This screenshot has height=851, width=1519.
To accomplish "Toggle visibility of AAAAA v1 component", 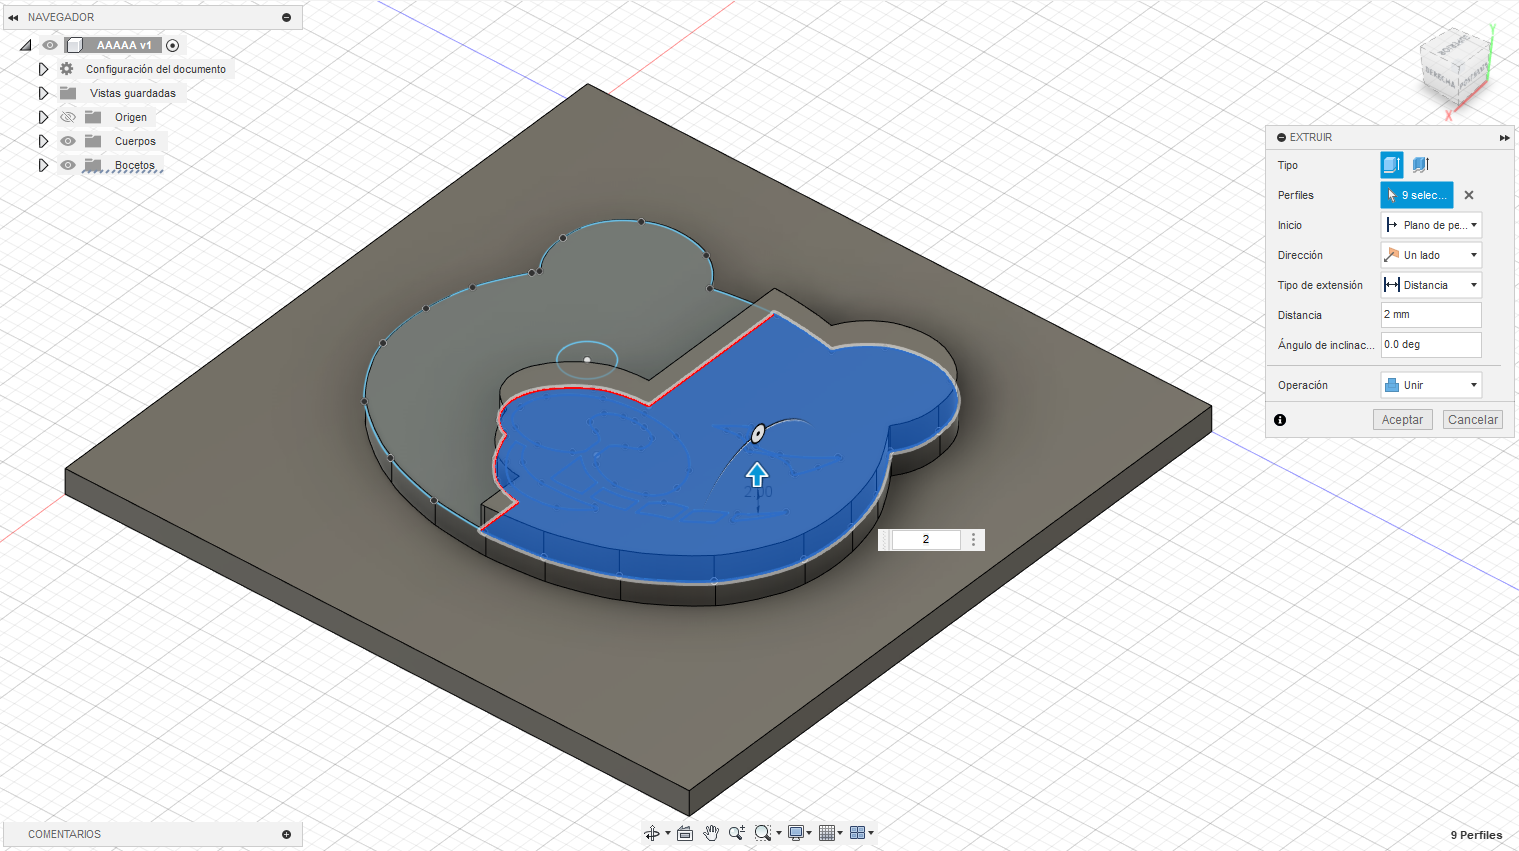I will click(x=50, y=45).
